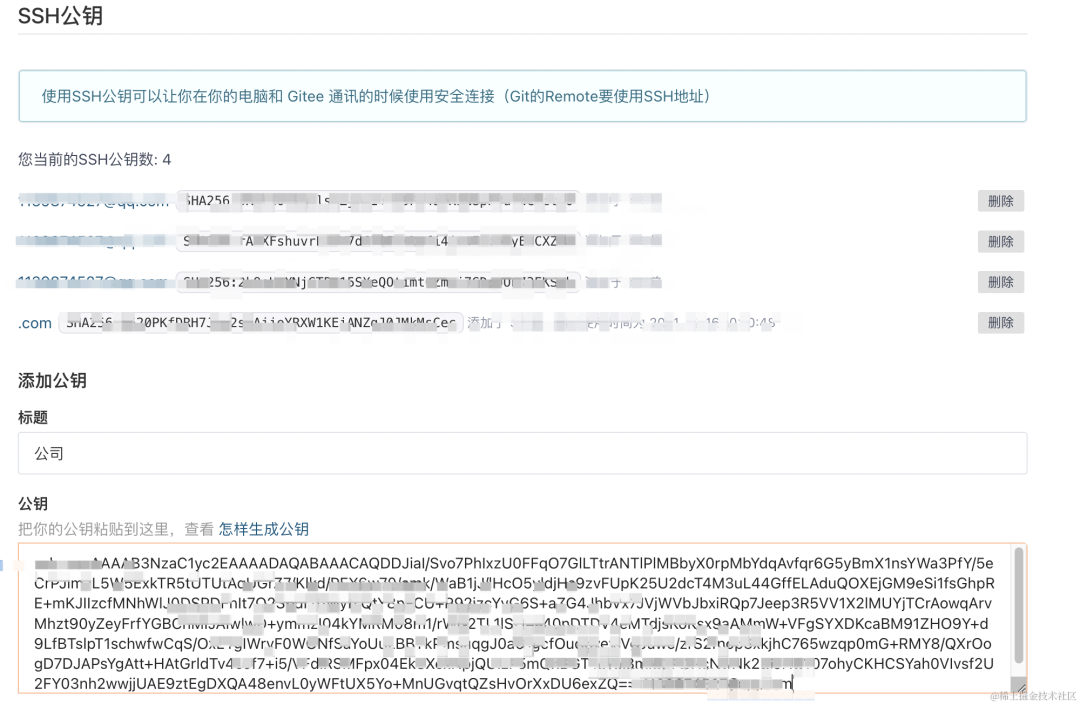Click the 您当前的SSH公钥数: 4 text
This screenshot has width=1080, height=705.
pyautogui.click(x=94, y=160)
